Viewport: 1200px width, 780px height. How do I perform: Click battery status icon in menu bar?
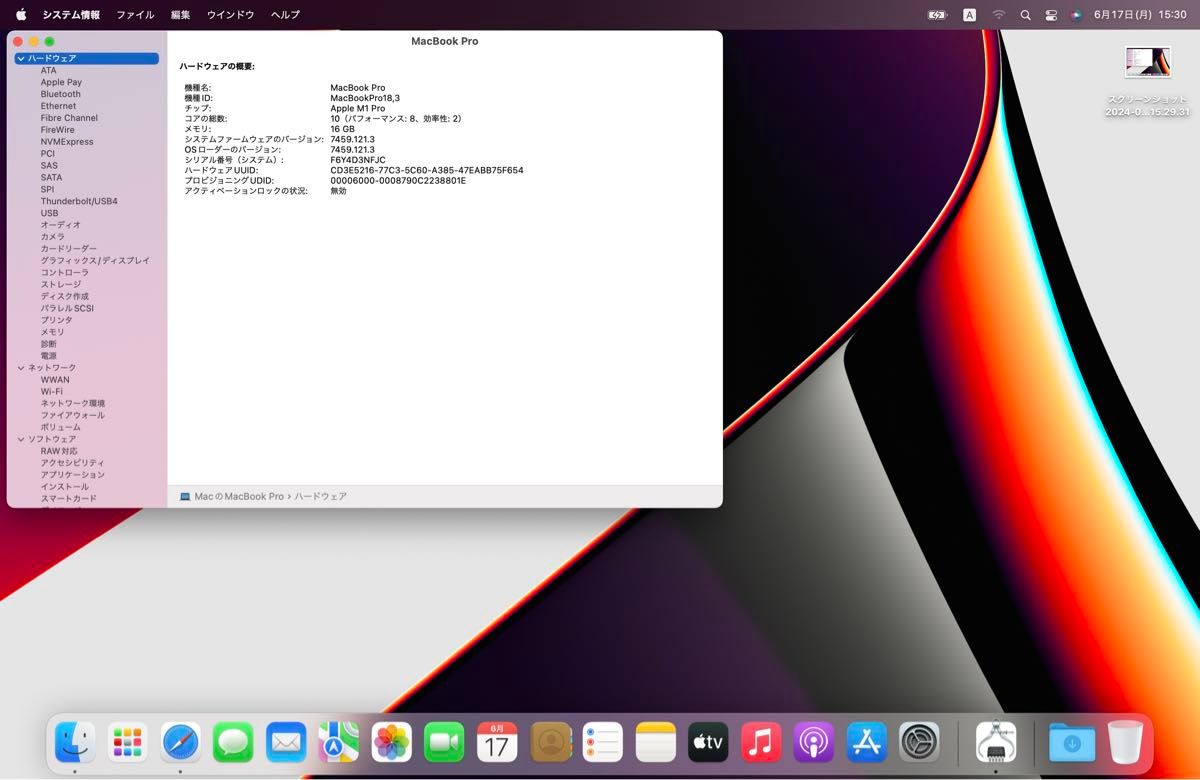937,15
